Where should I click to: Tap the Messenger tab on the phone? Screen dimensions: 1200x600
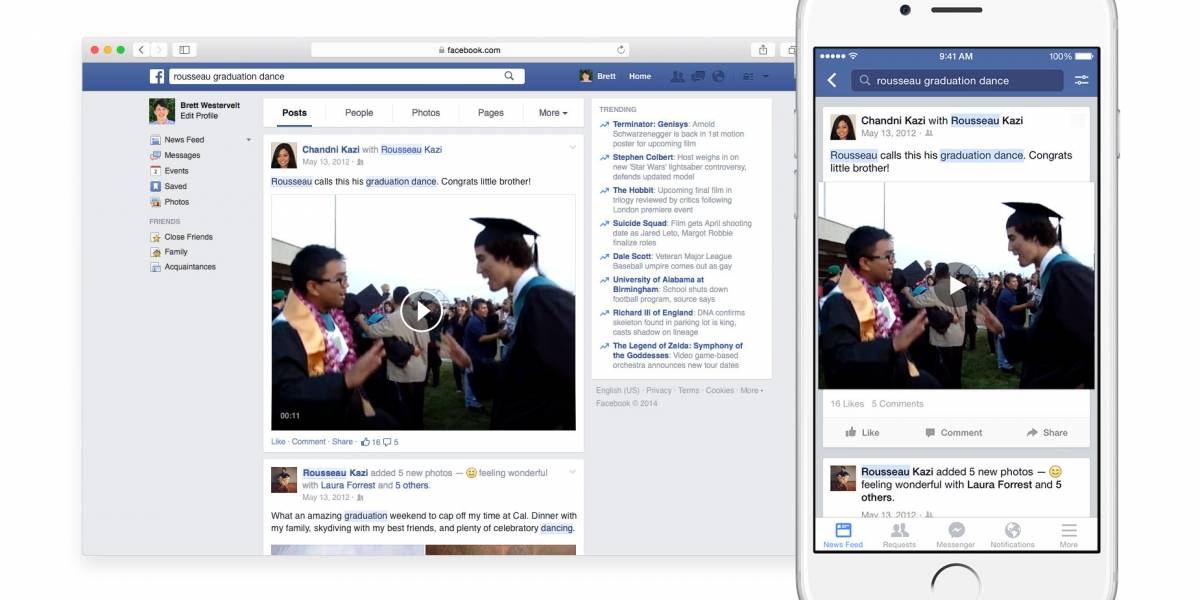956,535
